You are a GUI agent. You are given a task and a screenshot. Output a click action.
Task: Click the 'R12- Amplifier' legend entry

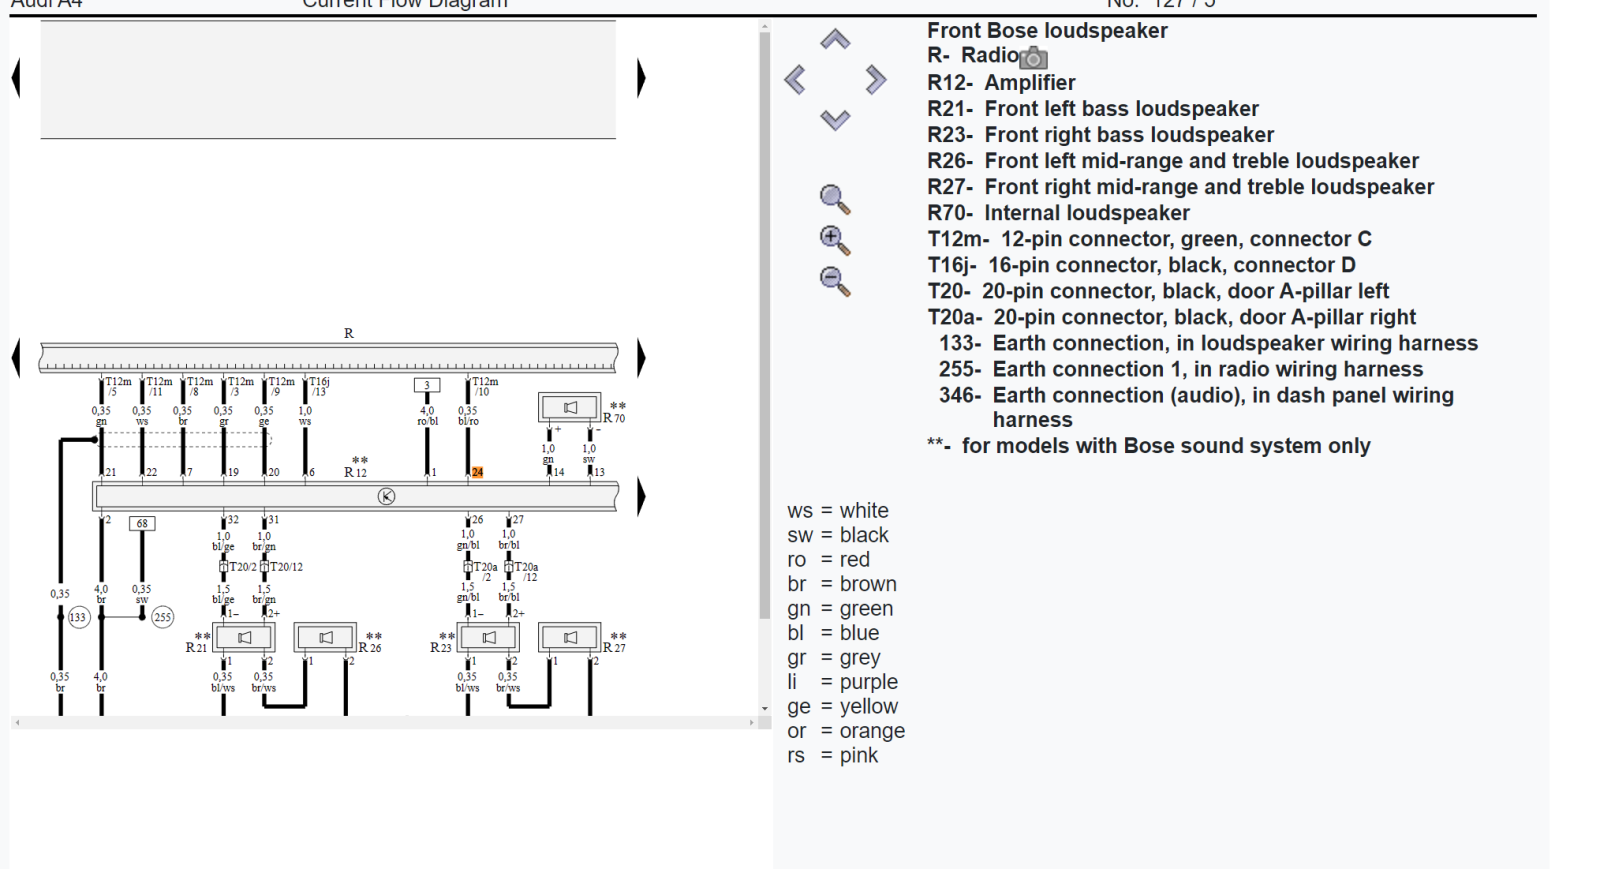[x=1001, y=83]
